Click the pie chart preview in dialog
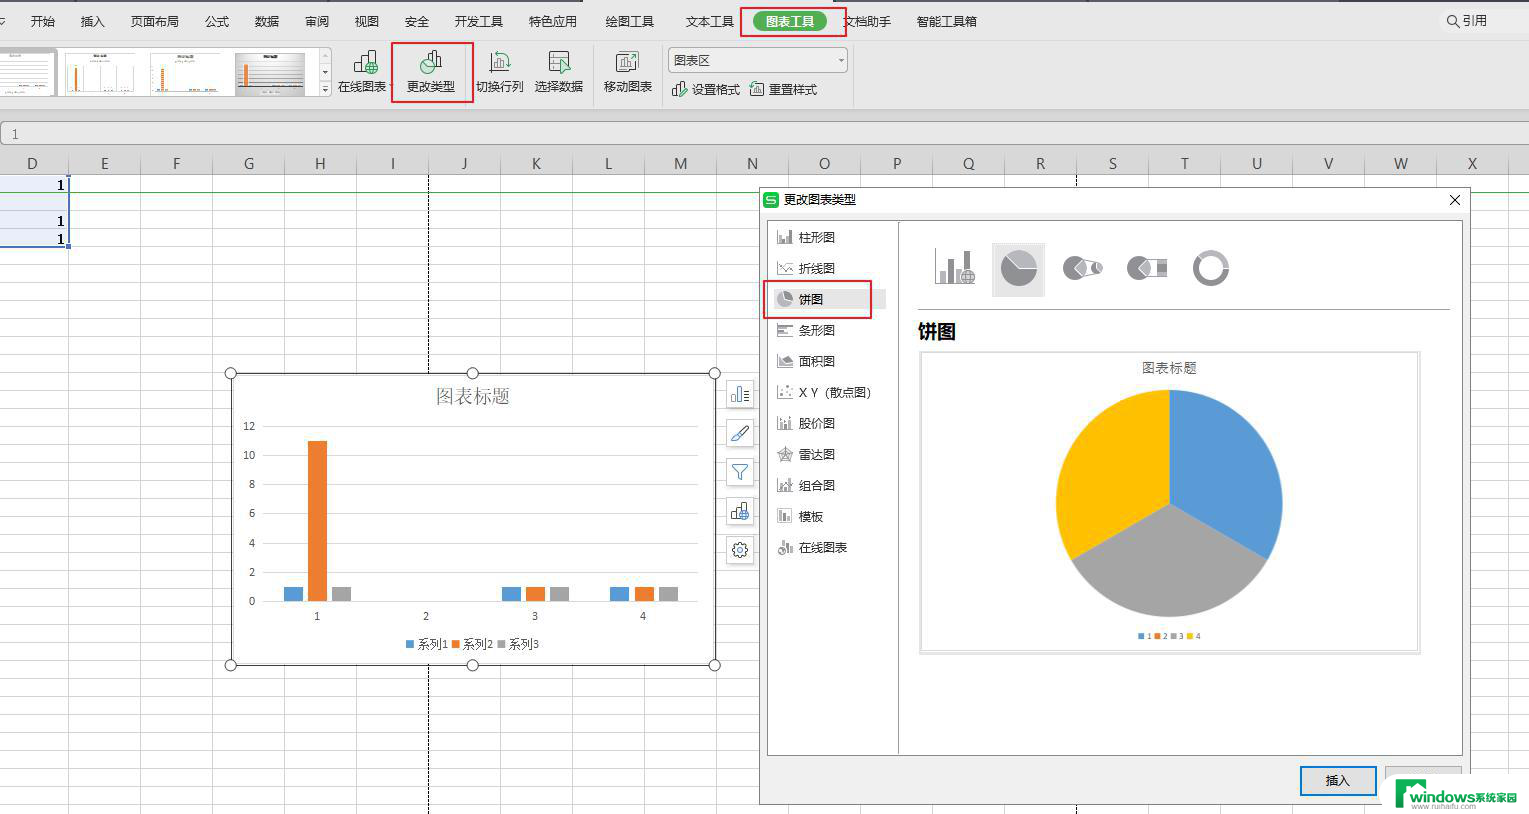This screenshot has width=1529, height=814. (x=1169, y=503)
